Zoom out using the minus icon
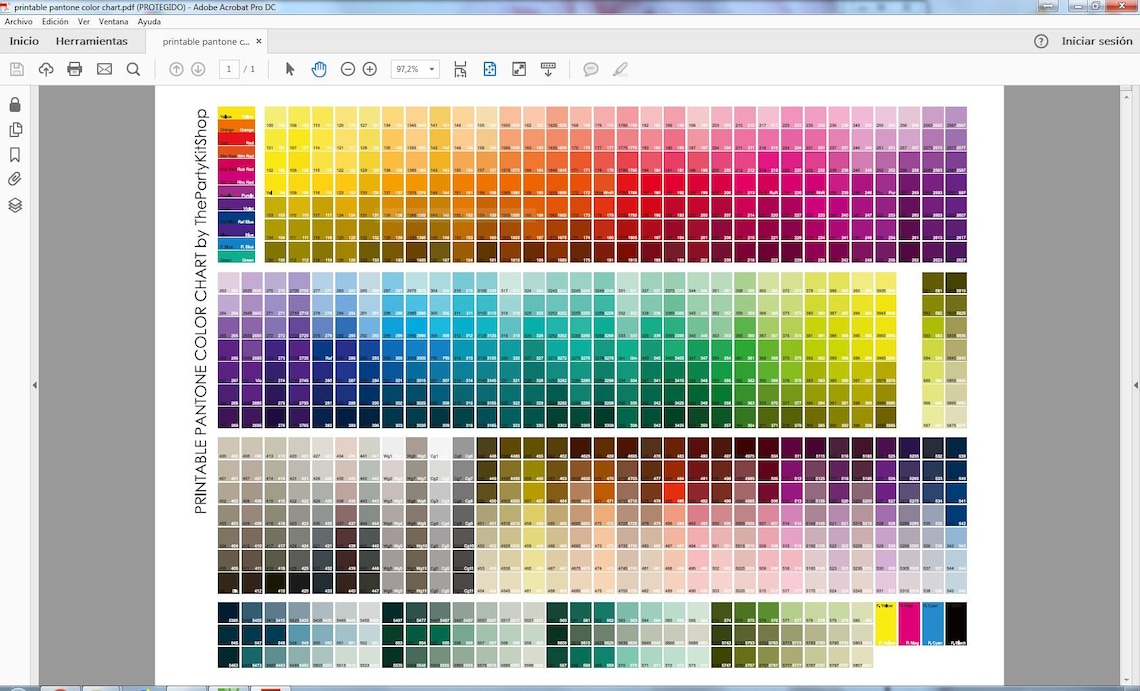This screenshot has height=691, width=1140. [347, 69]
